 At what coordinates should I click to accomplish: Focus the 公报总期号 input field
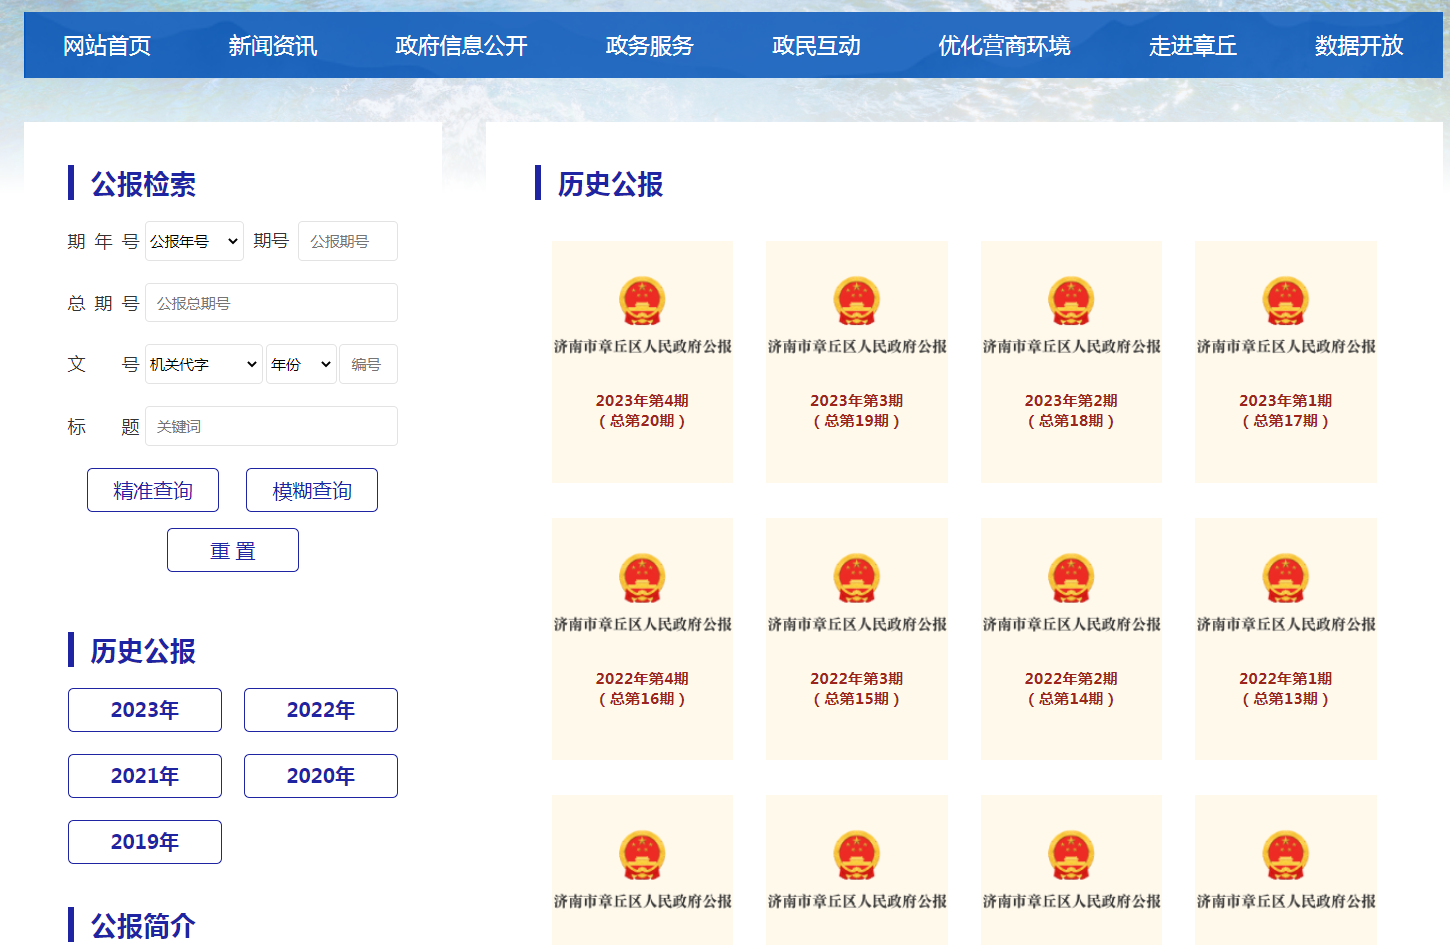click(x=271, y=303)
